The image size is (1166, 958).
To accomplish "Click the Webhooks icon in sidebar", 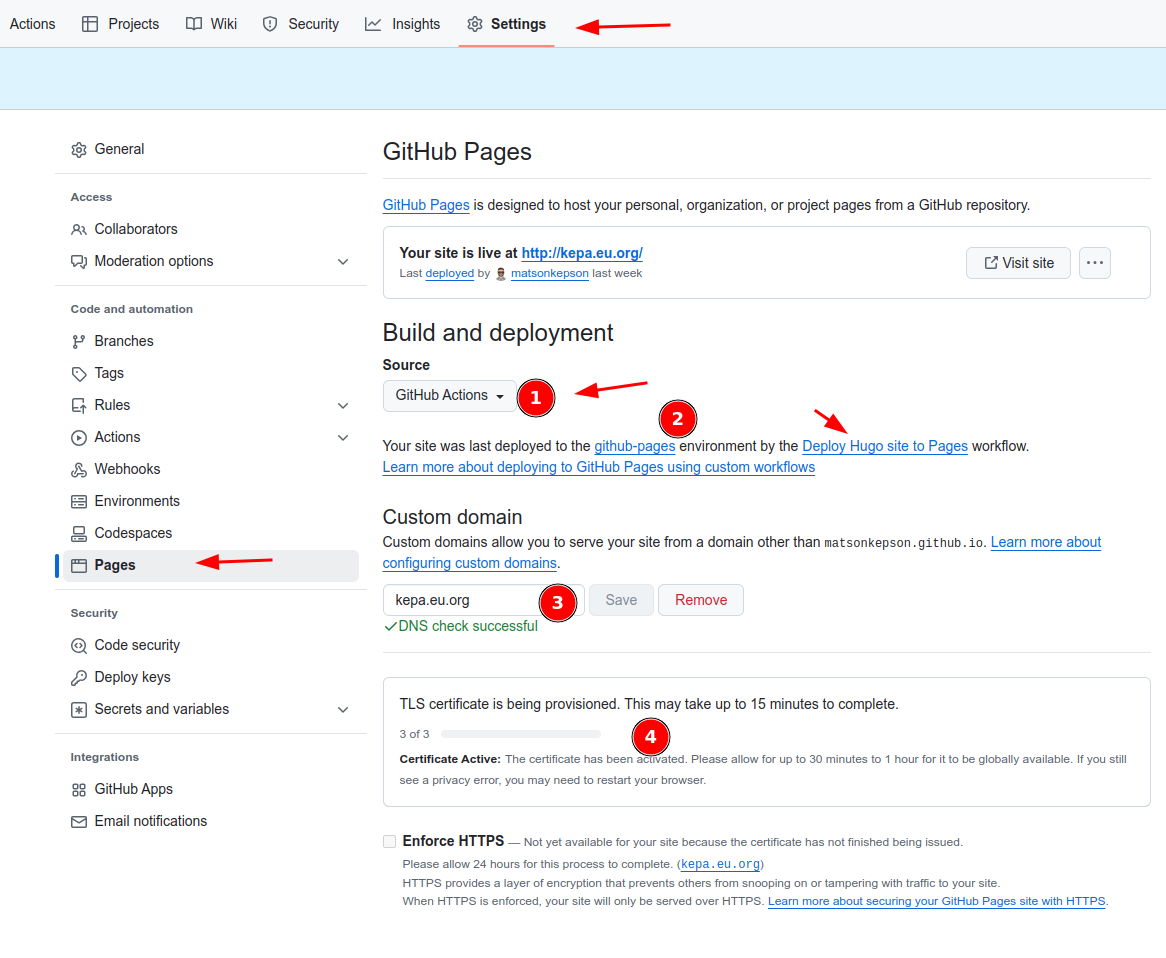I will click(x=79, y=469).
